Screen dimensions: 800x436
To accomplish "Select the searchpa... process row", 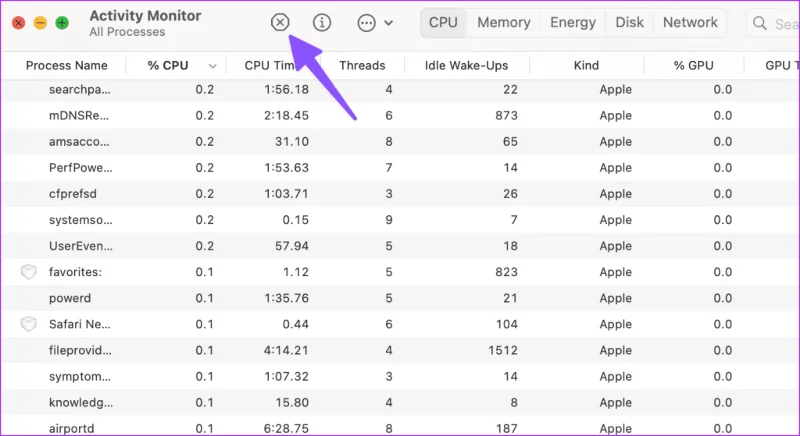I will click(x=400, y=89).
